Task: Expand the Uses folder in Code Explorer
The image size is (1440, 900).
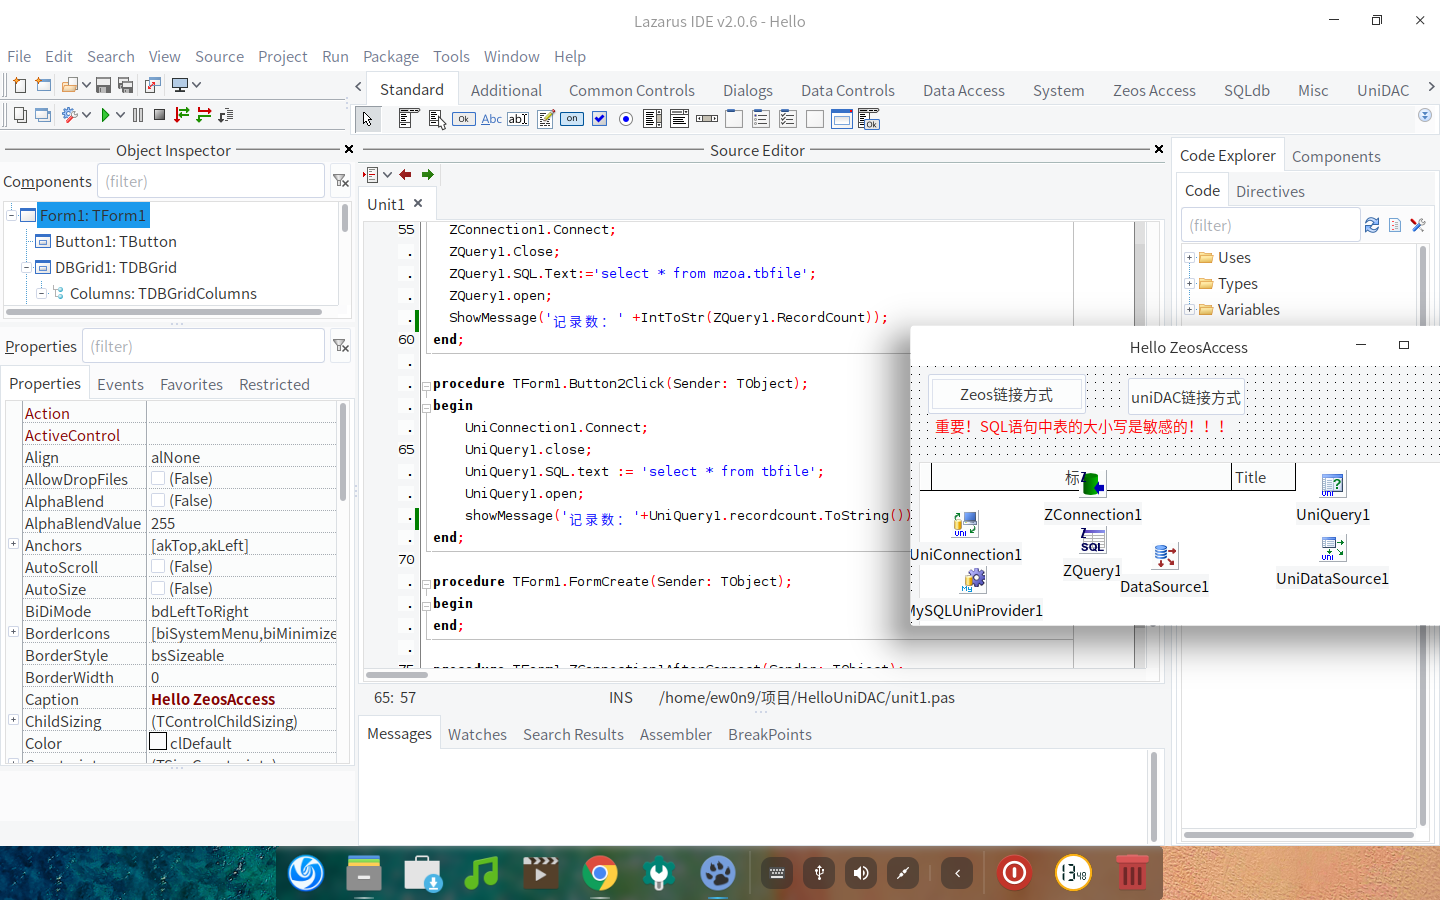Action: (x=1190, y=257)
